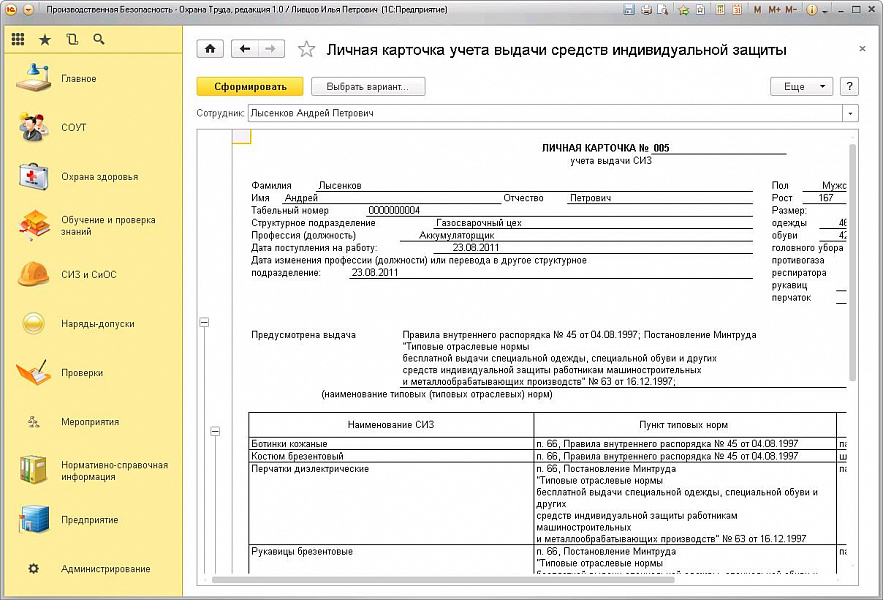Screen dimensions: 883x600
Task: Open the СИЗ и СиОС section
Action: tap(89, 275)
